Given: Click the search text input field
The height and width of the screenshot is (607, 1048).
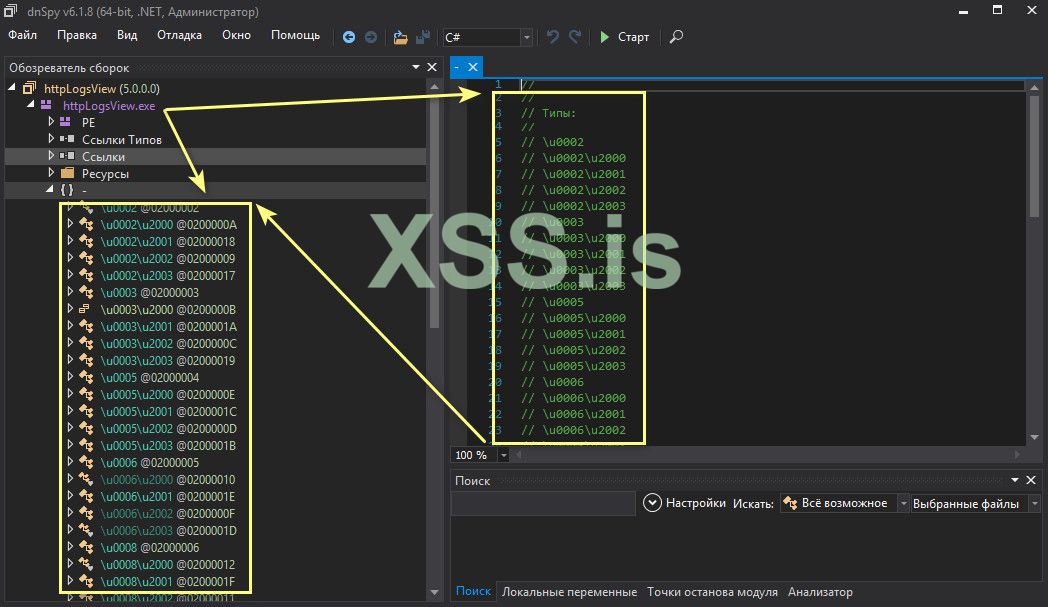Looking at the screenshot, I should point(543,504).
